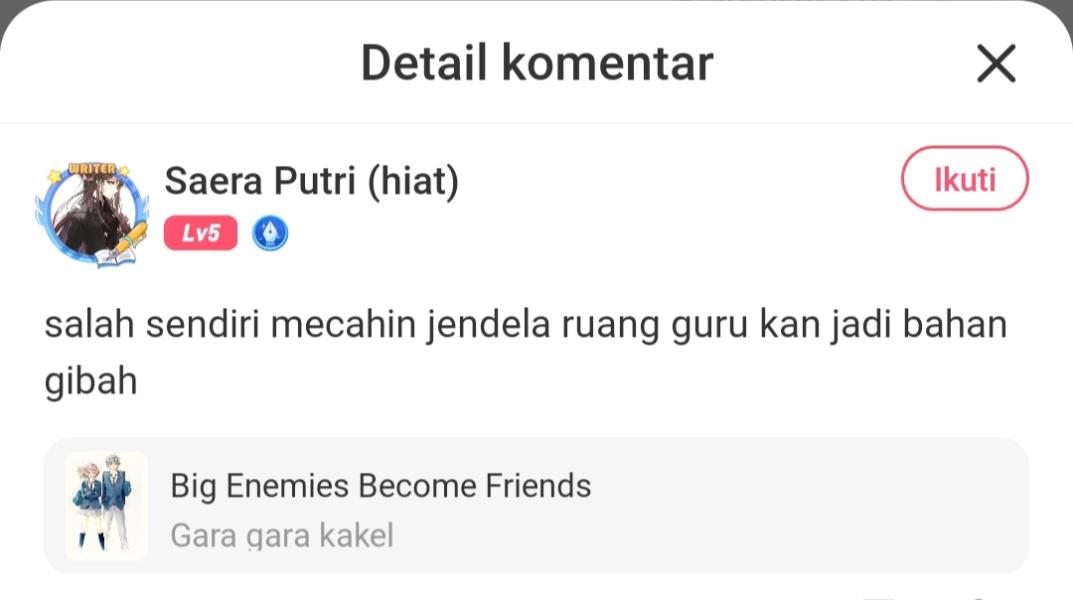Tap the open book decoration below the avatar
The width and height of the screenshot is (1073, 600).
[115, 256]
